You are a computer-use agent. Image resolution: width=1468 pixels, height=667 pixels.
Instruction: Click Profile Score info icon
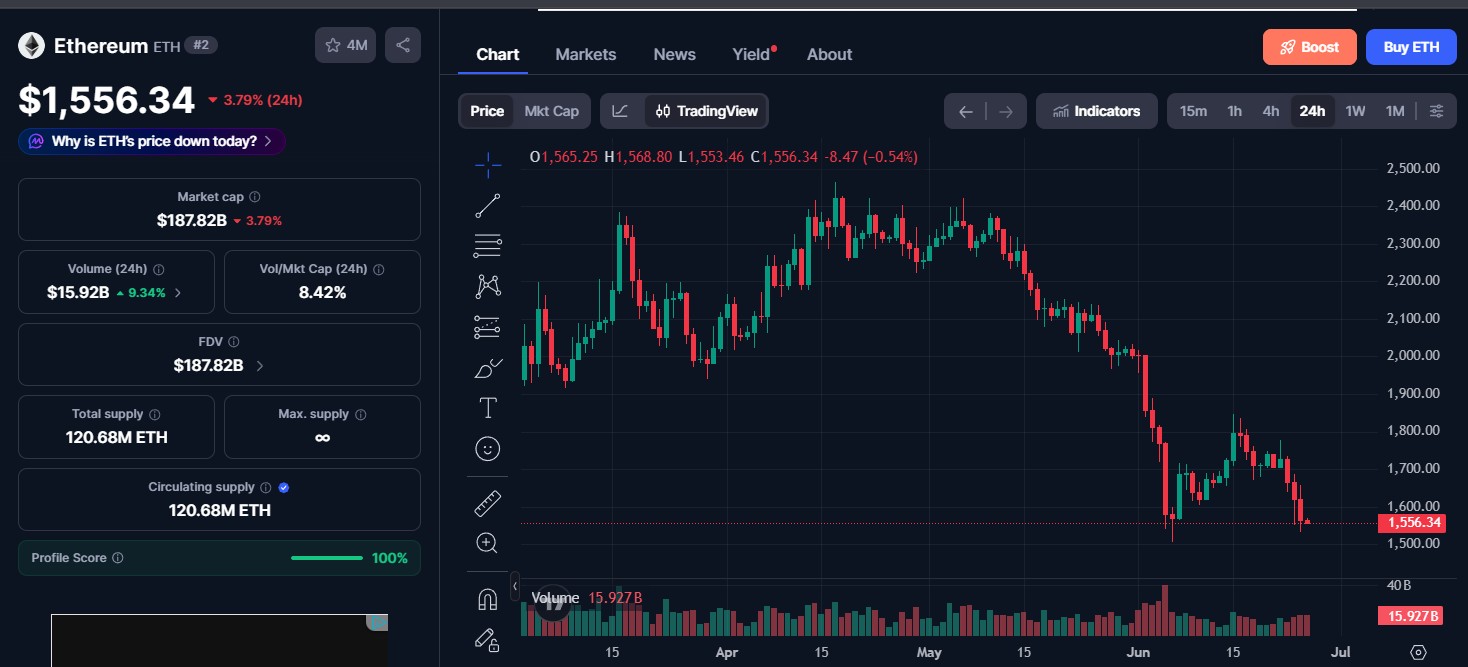tap(118, 558)
